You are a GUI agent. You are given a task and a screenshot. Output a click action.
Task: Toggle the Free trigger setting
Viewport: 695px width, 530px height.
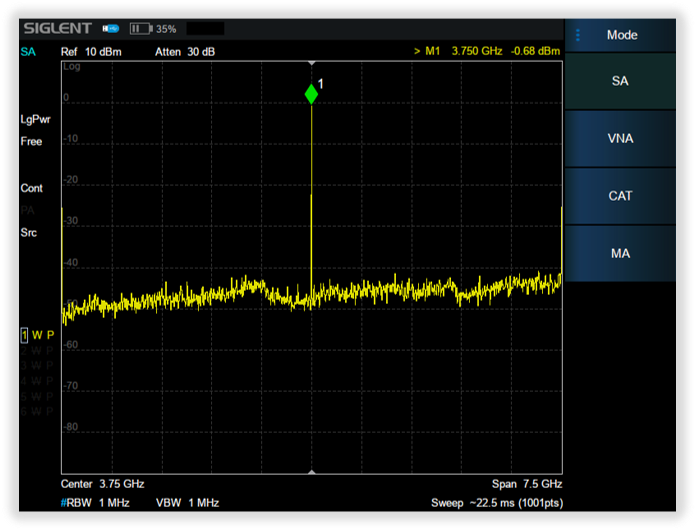(32, 142)
